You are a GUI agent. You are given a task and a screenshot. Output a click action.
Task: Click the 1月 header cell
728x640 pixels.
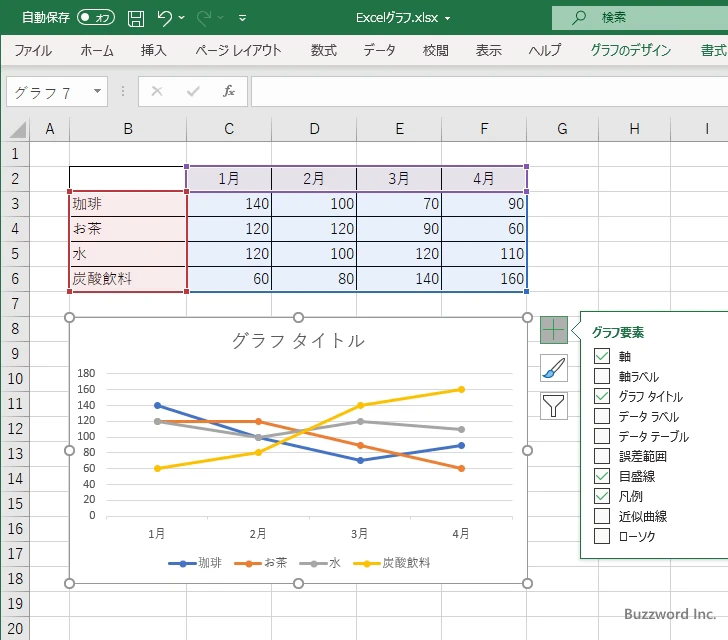(x=229, y=178)
